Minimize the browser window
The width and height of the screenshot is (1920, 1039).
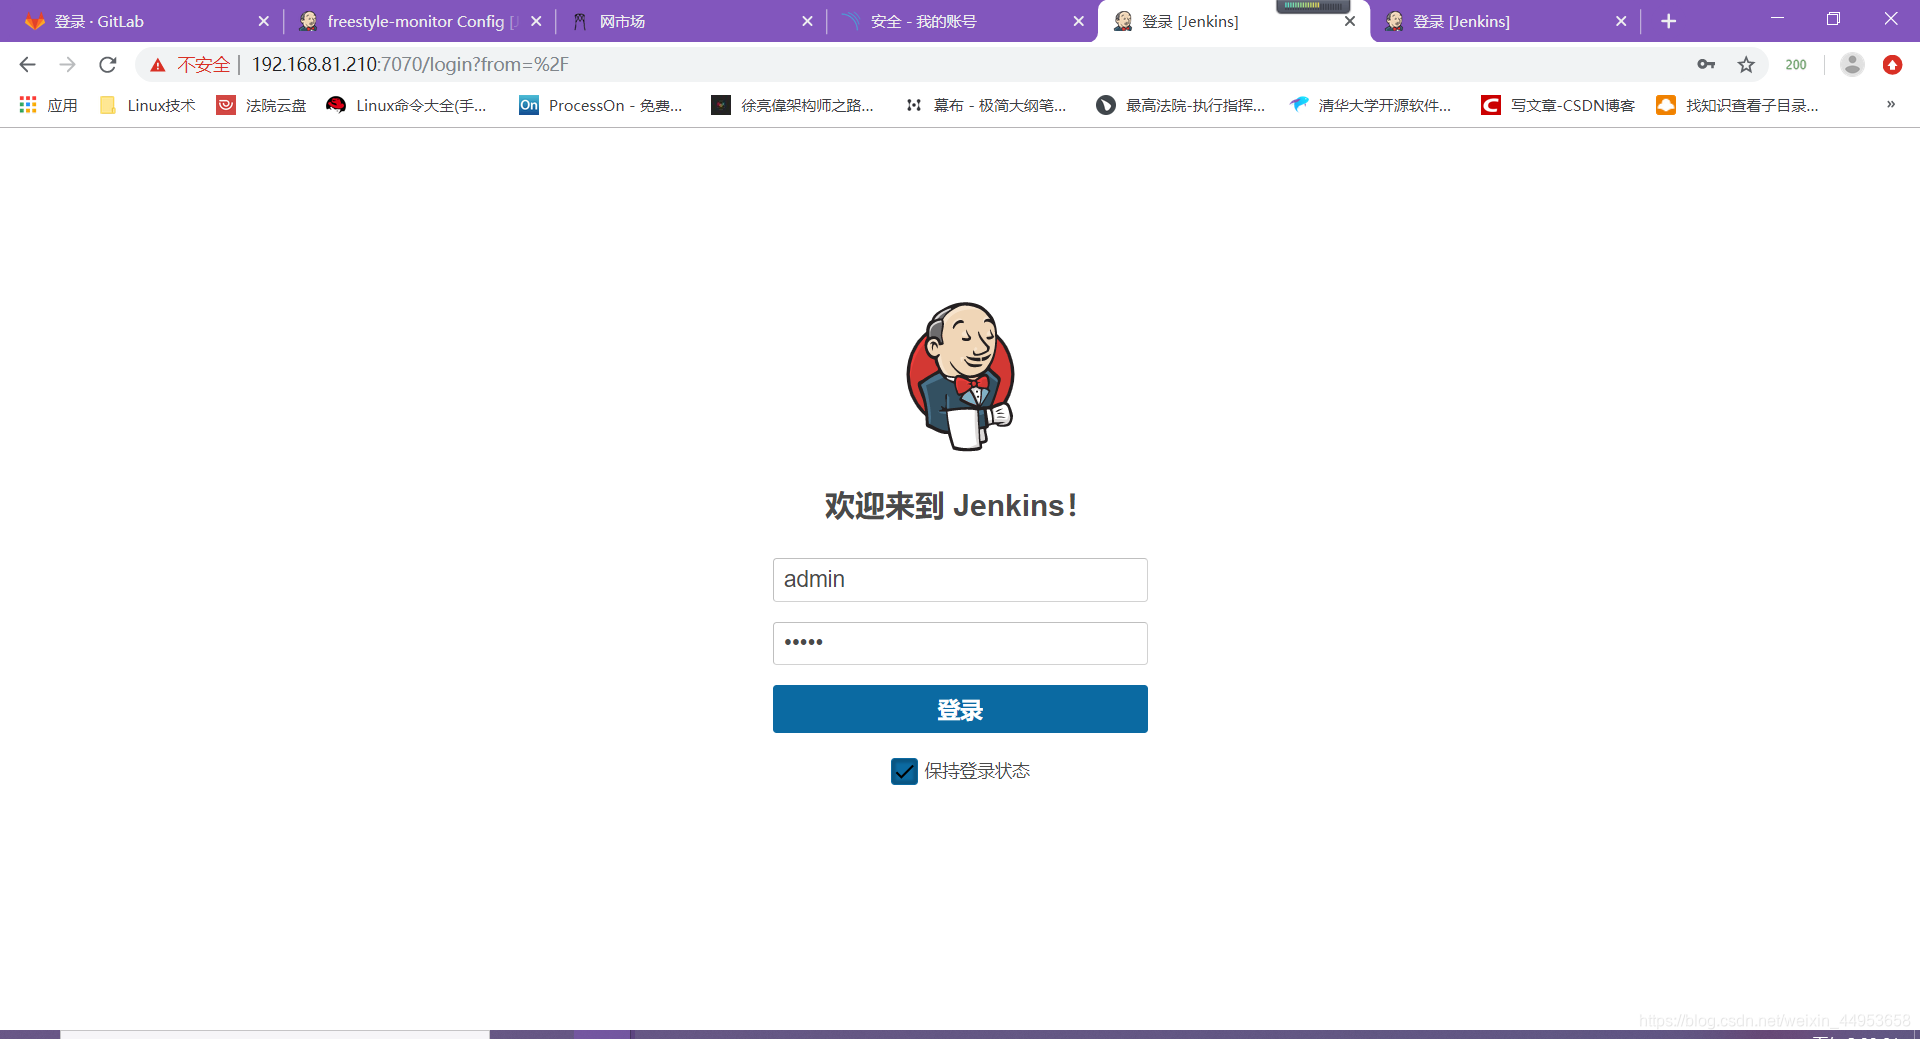1777,19
